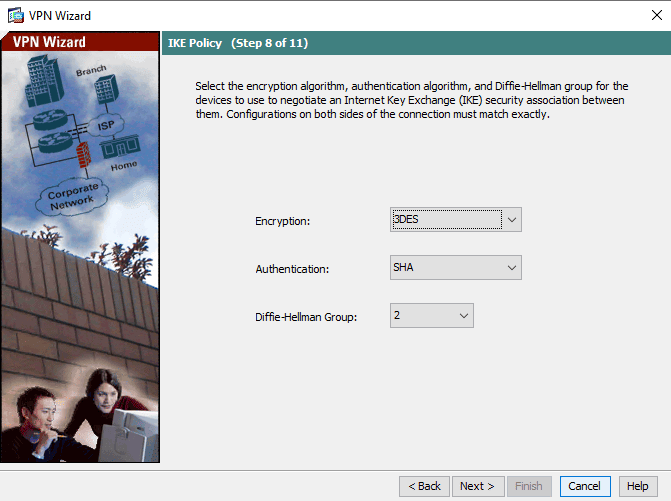Cancel the VPN Wizard

(585, 486)
